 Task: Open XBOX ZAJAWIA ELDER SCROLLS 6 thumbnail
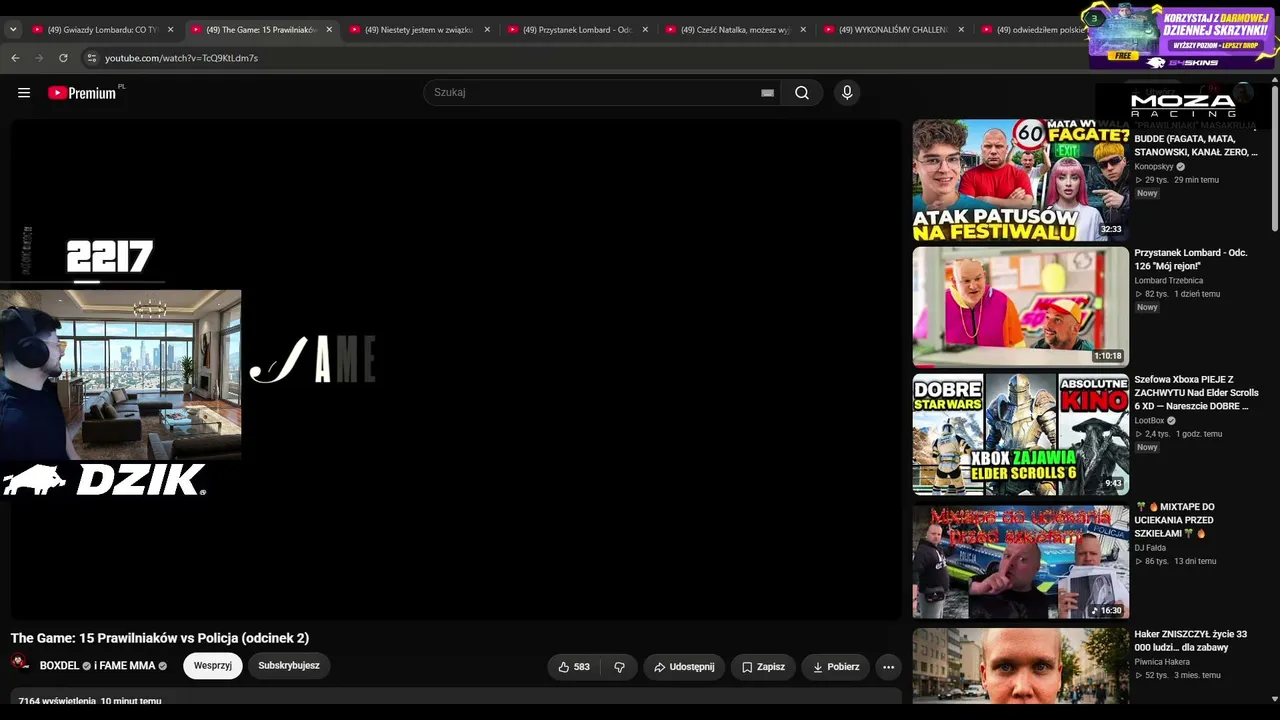1020,434
